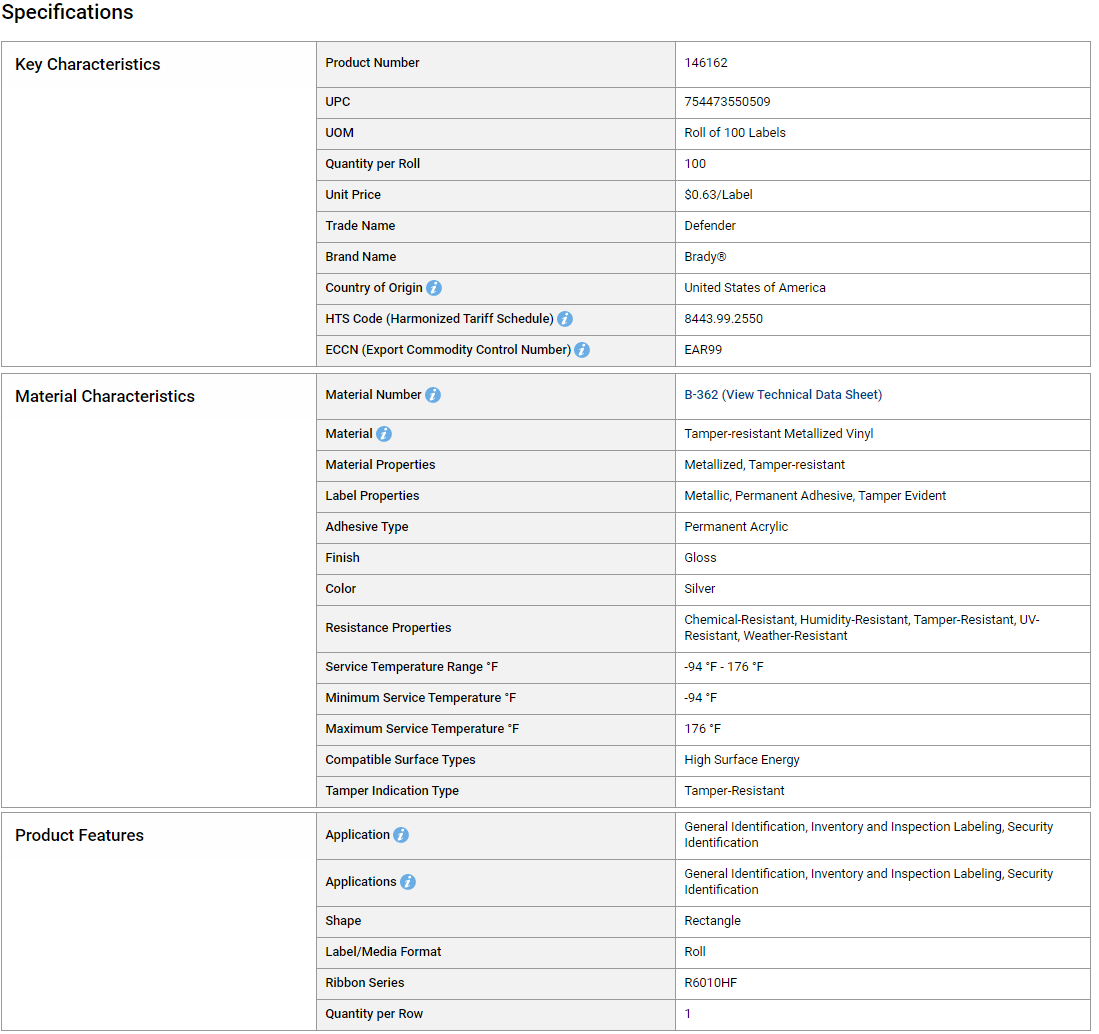
Task: Click the Product Features section heading
Action: tap(79, 836)
